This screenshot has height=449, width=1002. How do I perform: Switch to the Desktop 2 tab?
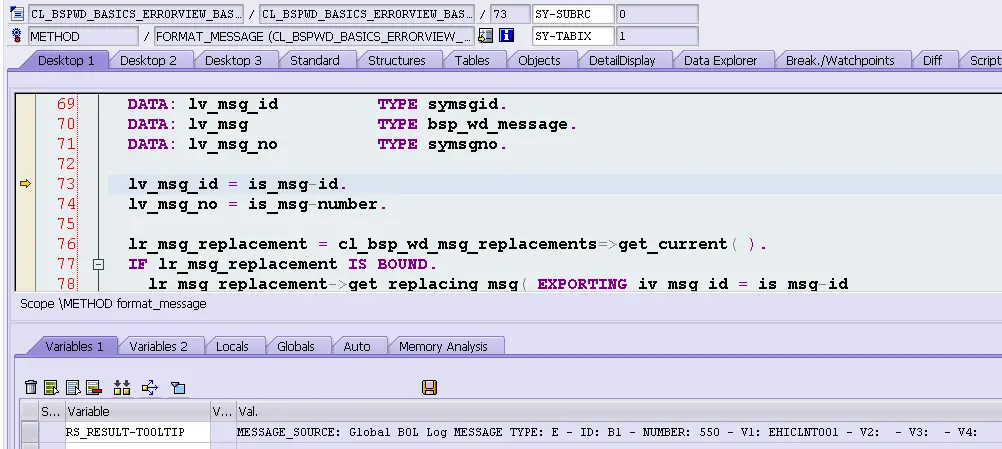tap(148, 61)
